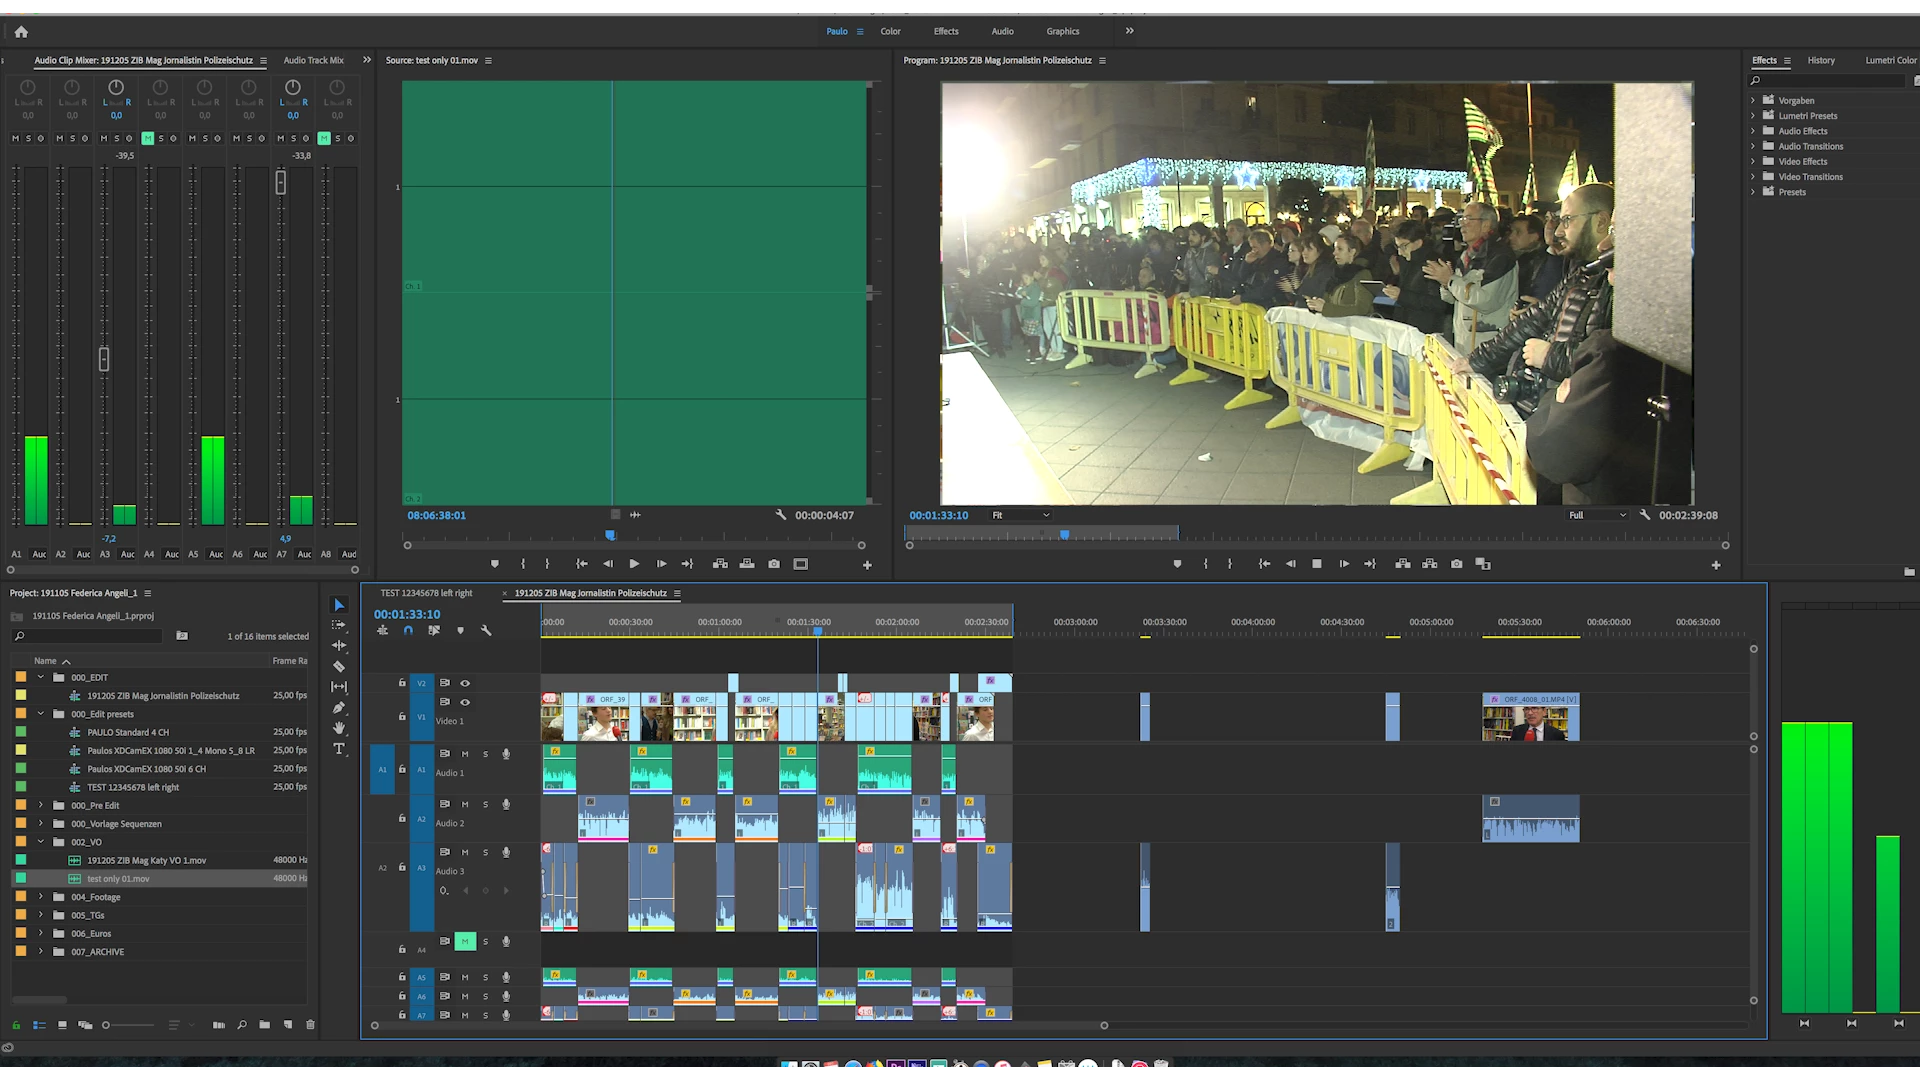Select the Razor tool
This screenshot has width=1920, height=1080.
pos(339,666)
